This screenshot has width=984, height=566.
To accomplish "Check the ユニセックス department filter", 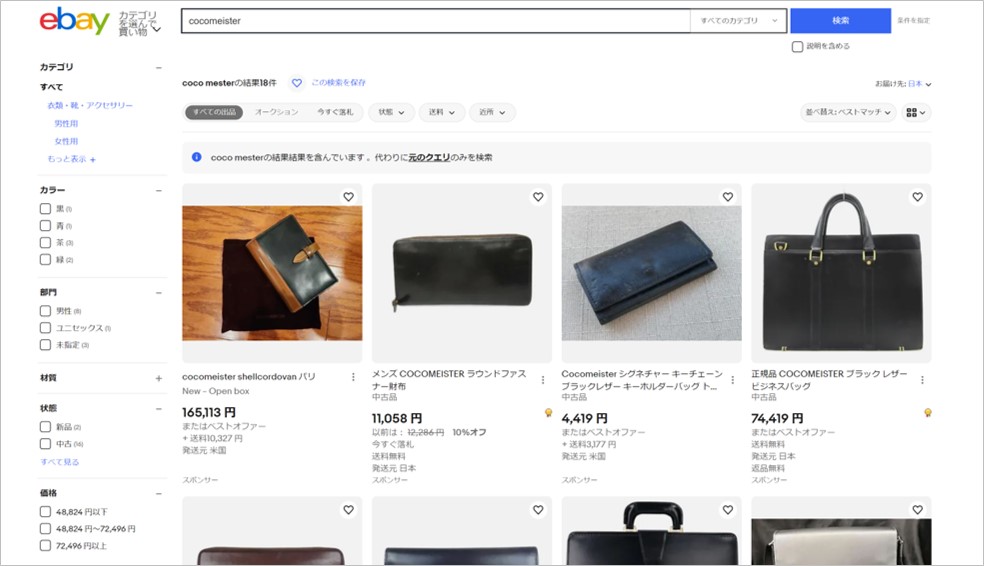I will click(x=45, y=328).
